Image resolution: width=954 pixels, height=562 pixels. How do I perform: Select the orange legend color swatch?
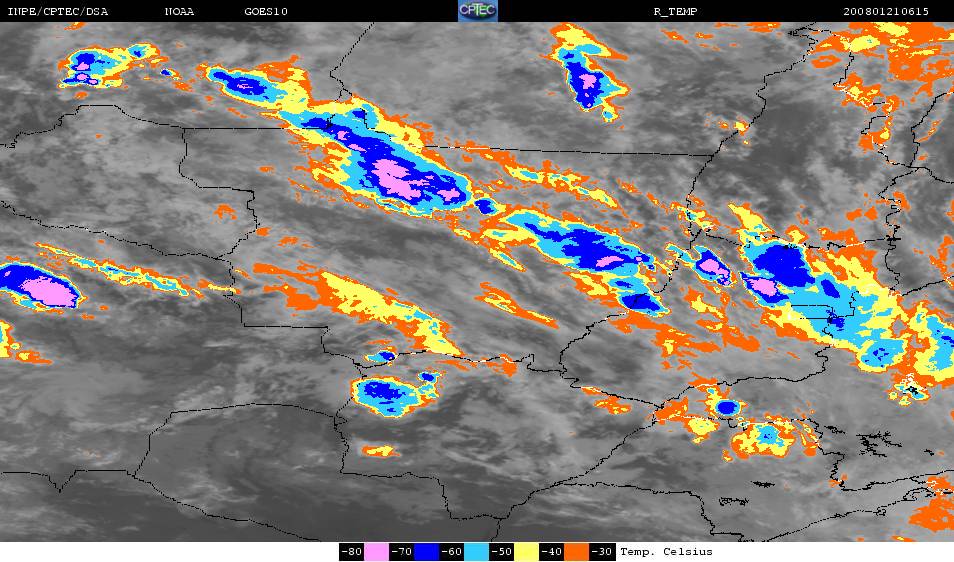click(x=576, y=552)
